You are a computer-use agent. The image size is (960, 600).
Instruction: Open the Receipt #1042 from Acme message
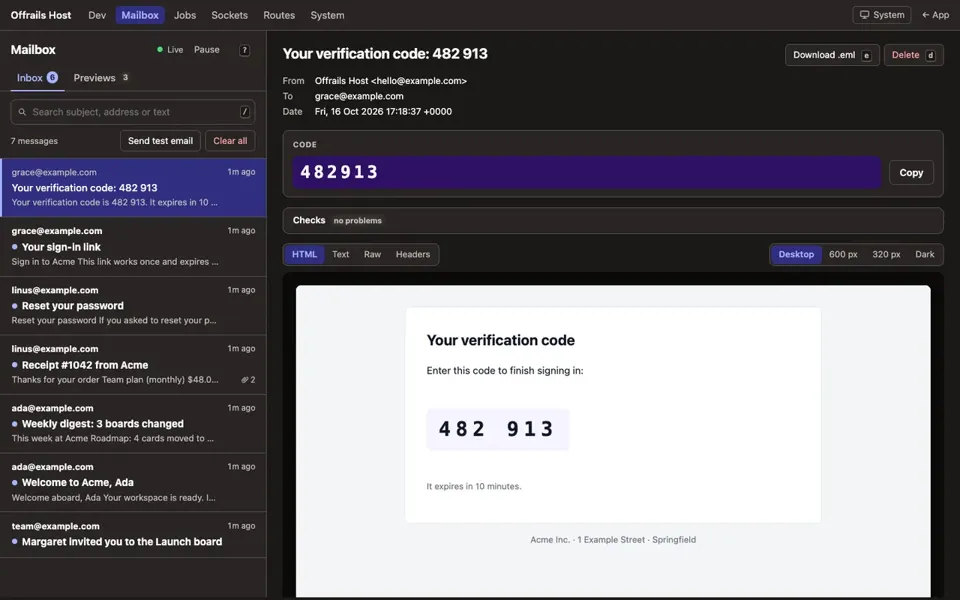pos(133,364)
